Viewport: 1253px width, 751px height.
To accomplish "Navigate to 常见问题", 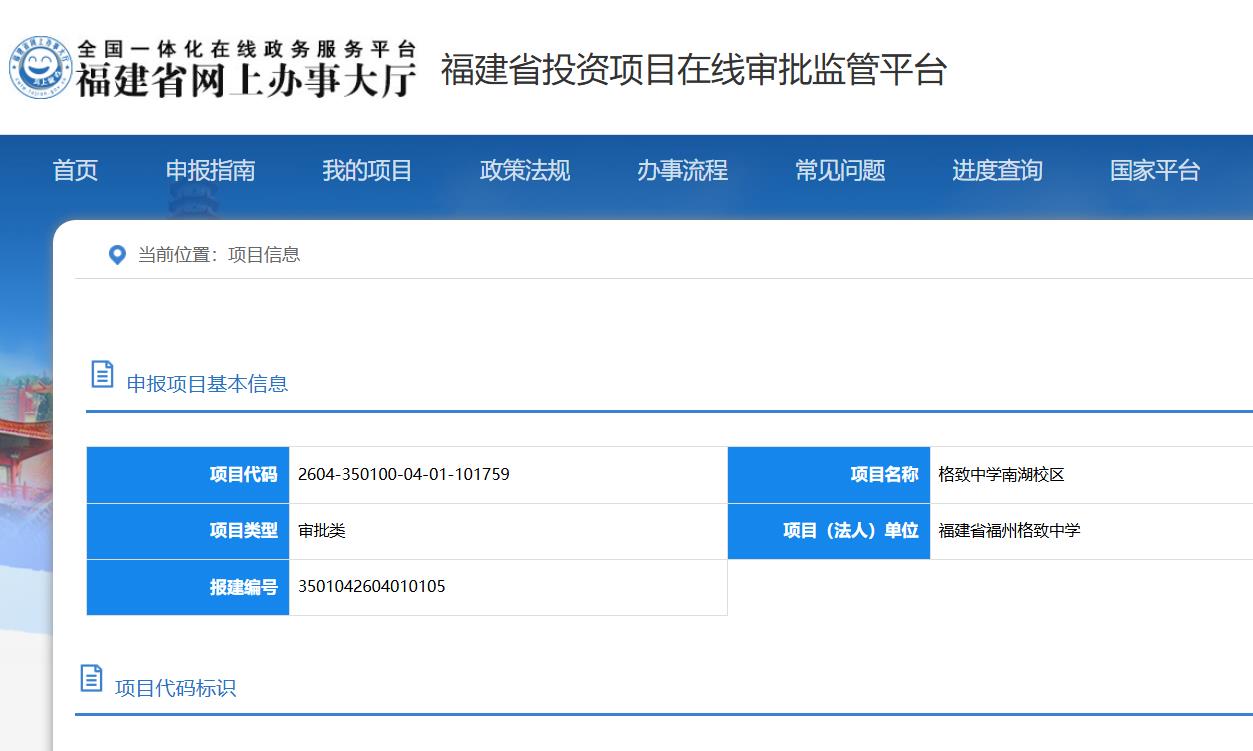I will tap(840, 171).
